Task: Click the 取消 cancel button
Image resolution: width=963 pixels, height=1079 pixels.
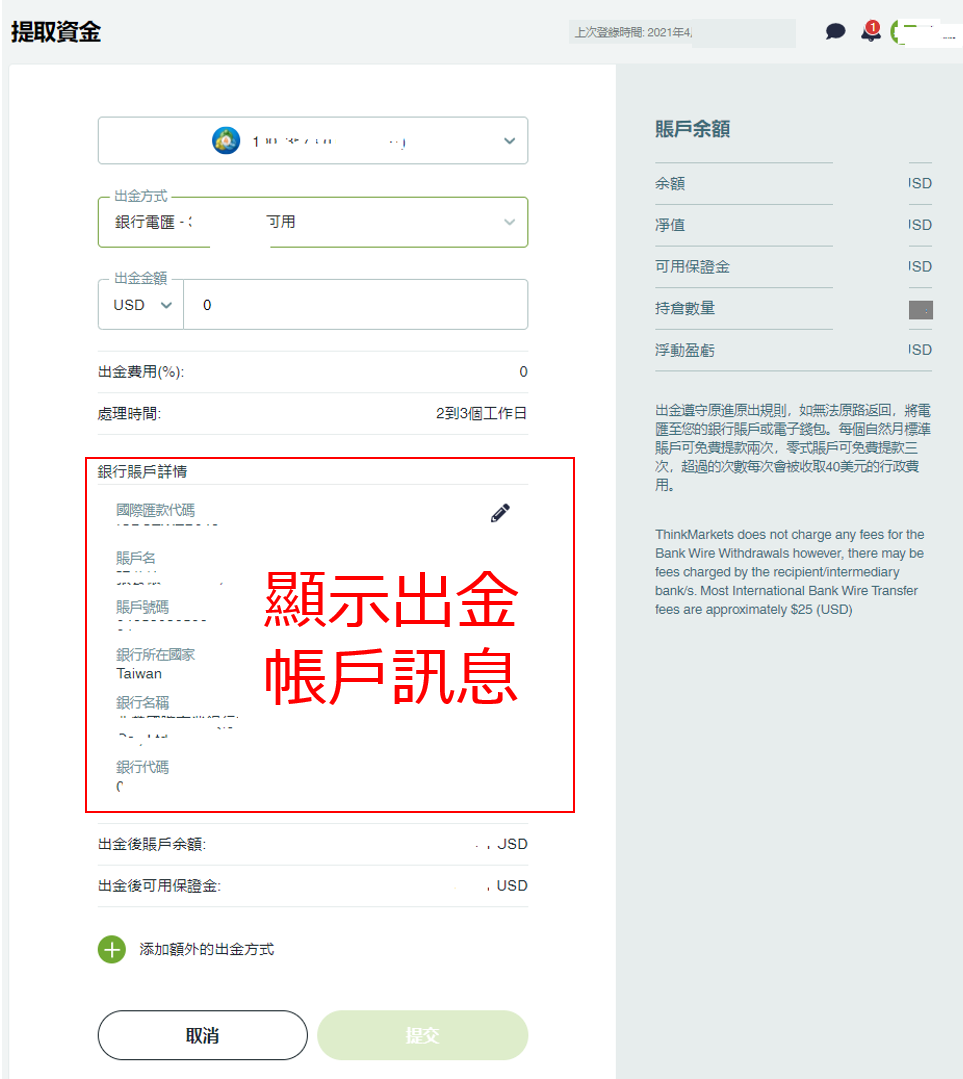Action: pos(202,1035)
